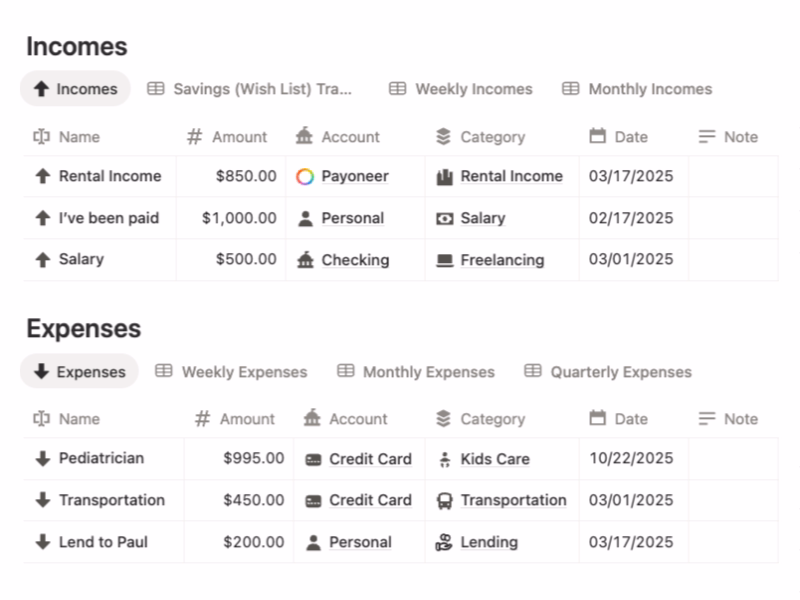Select the bar chart icon beside Rental Income category

[443, 176]
